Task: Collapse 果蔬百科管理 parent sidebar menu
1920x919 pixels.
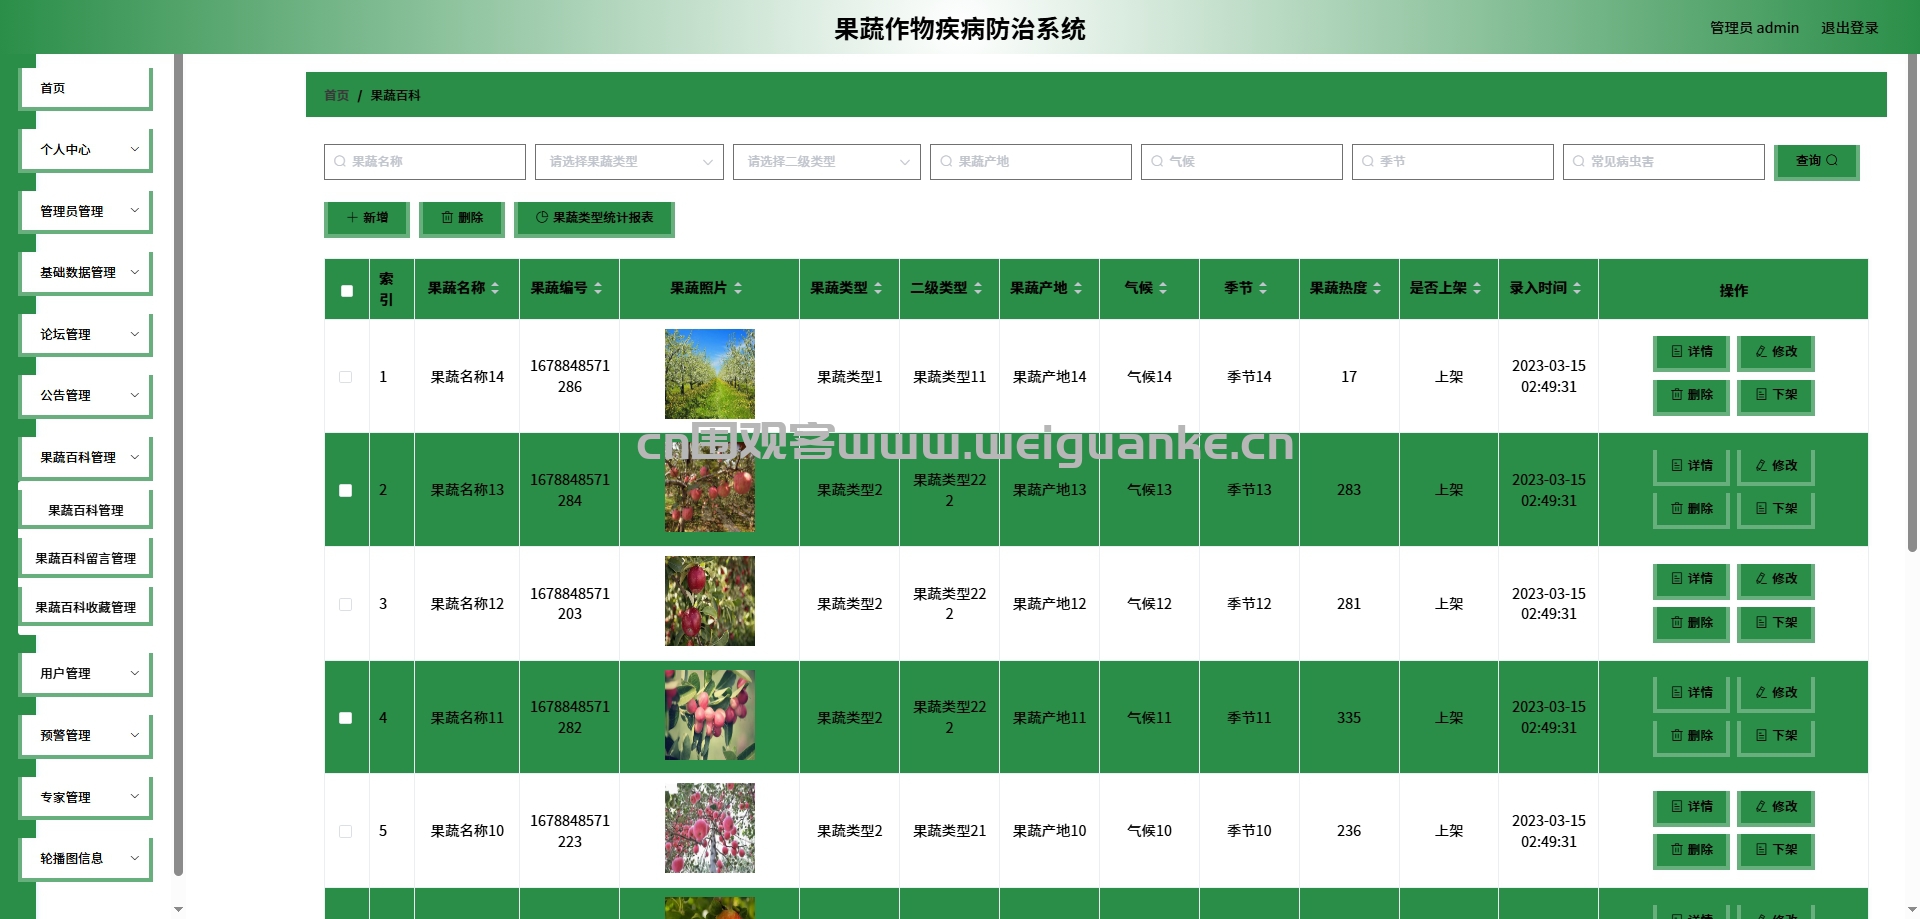Action: coord(86,458)
